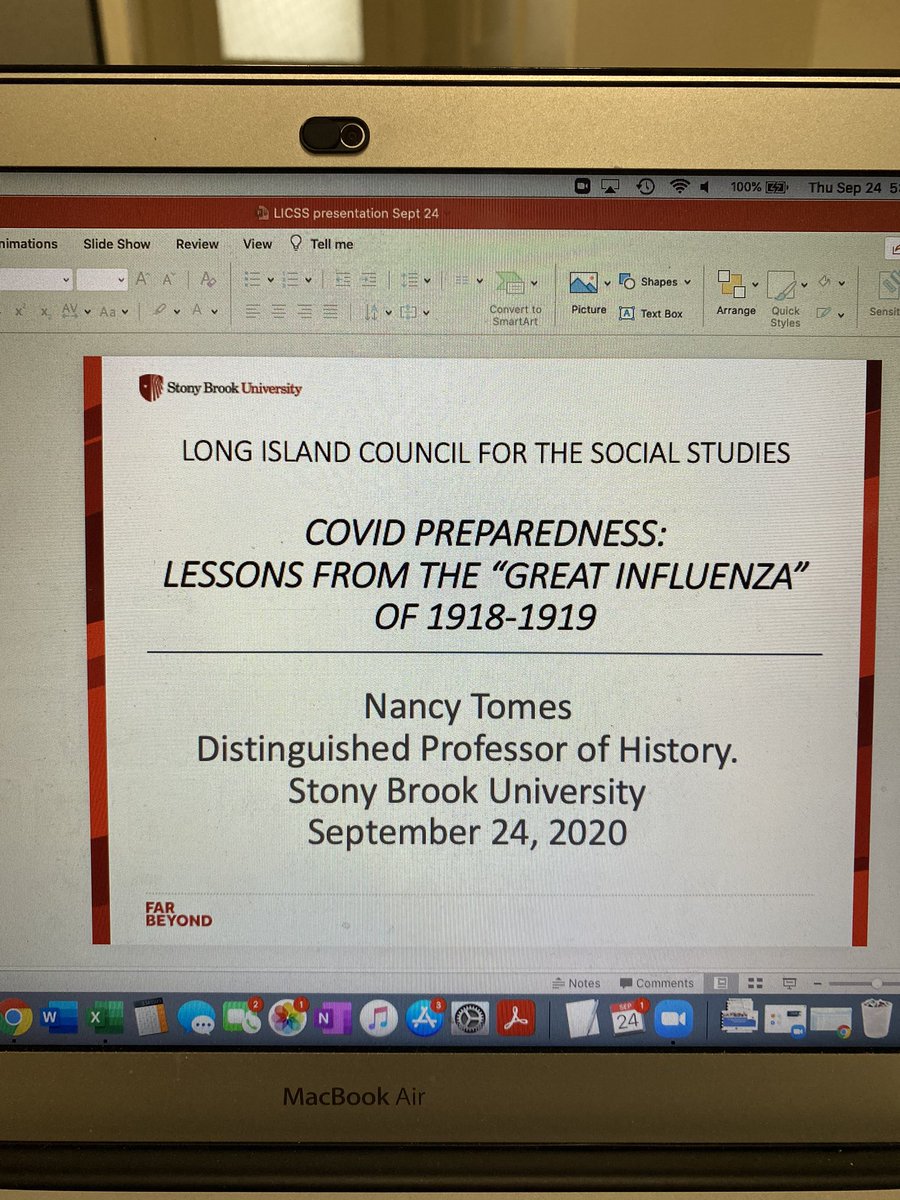900x1200 pixels.
Task: Open App Store from the Dock
Action: point(424,1018)
